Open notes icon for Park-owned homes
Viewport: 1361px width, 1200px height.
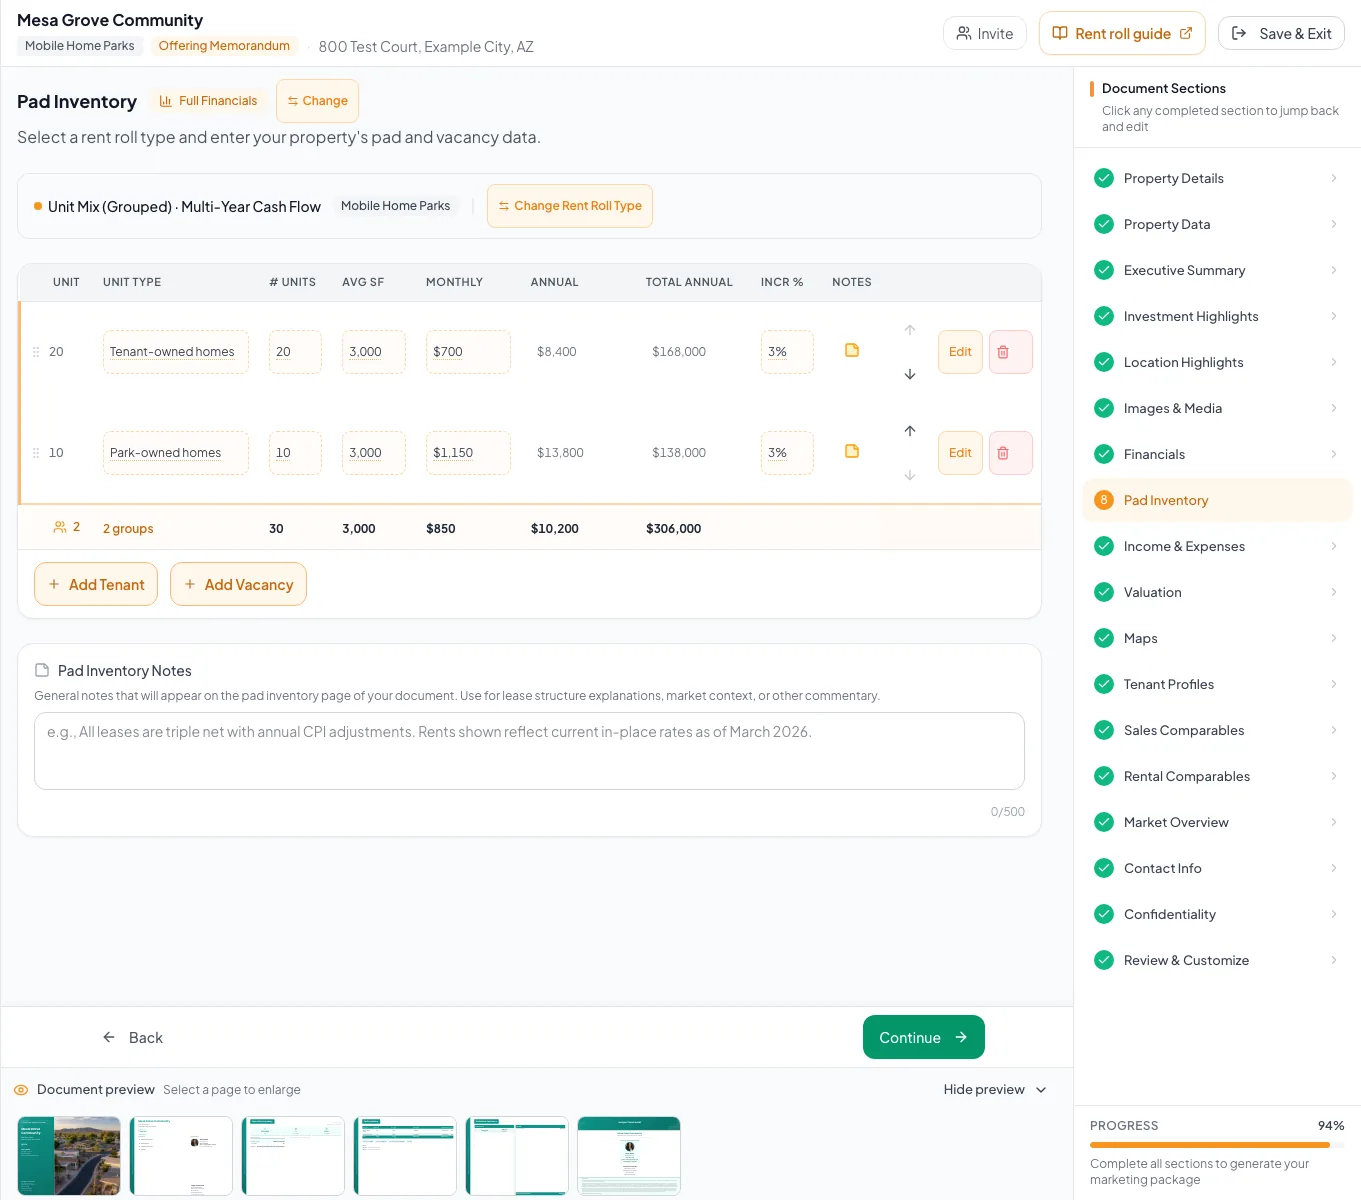pos(852,451)
